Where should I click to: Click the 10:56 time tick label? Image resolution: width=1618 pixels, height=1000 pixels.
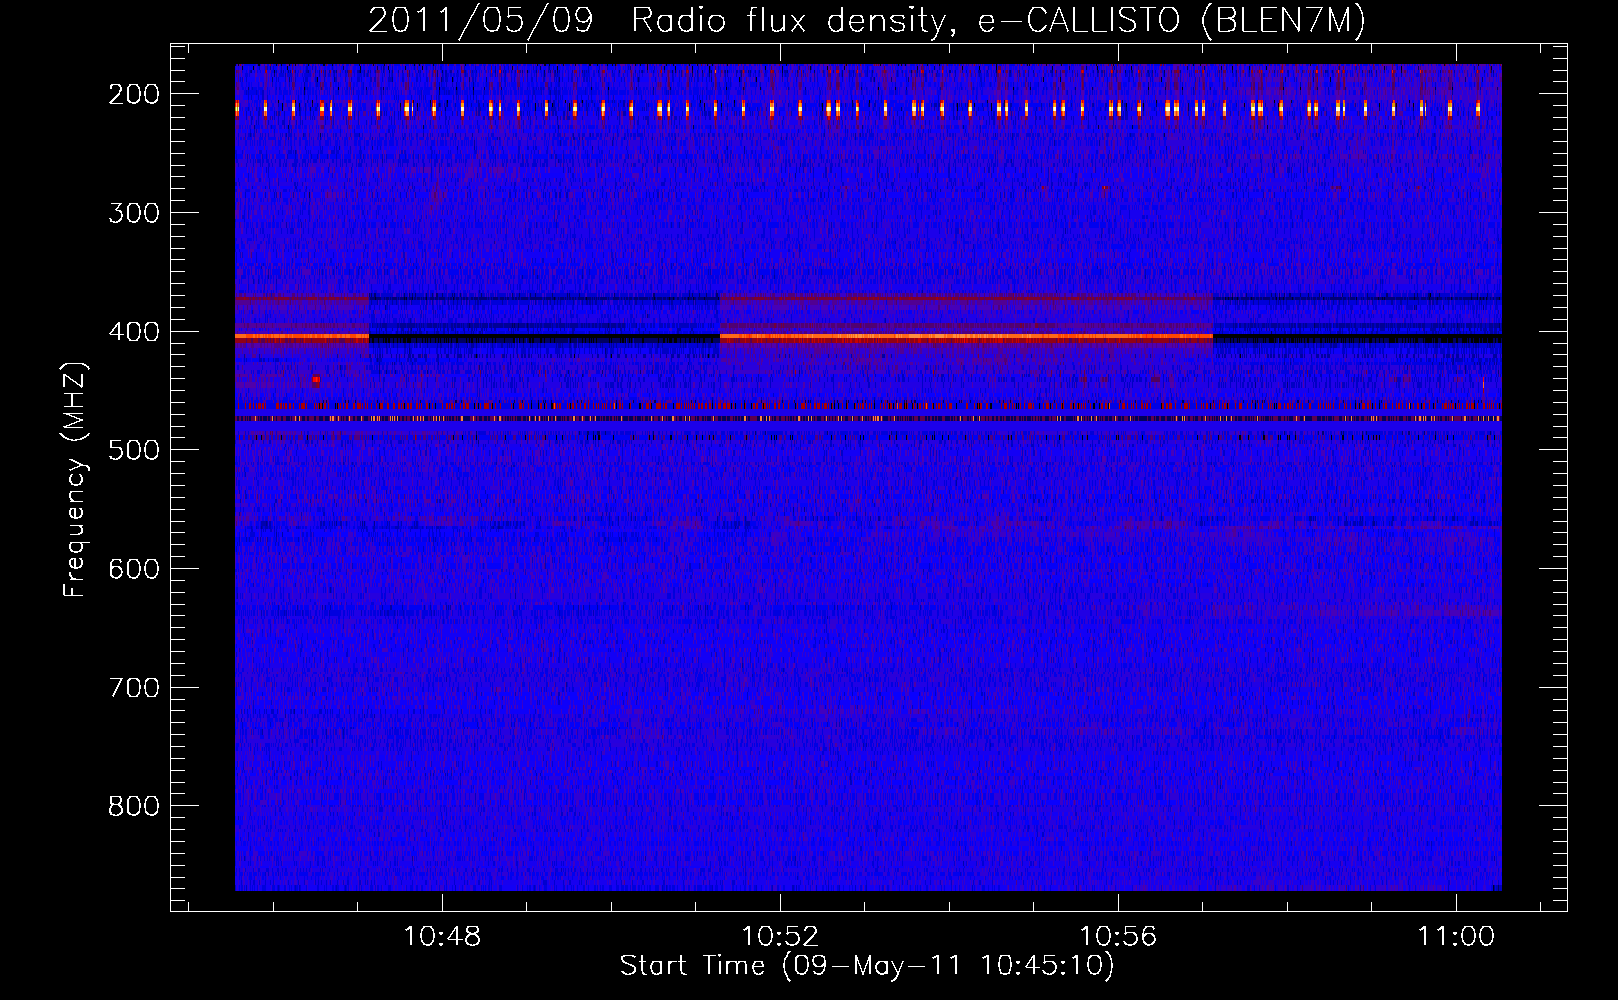[x=1118, y=936]
